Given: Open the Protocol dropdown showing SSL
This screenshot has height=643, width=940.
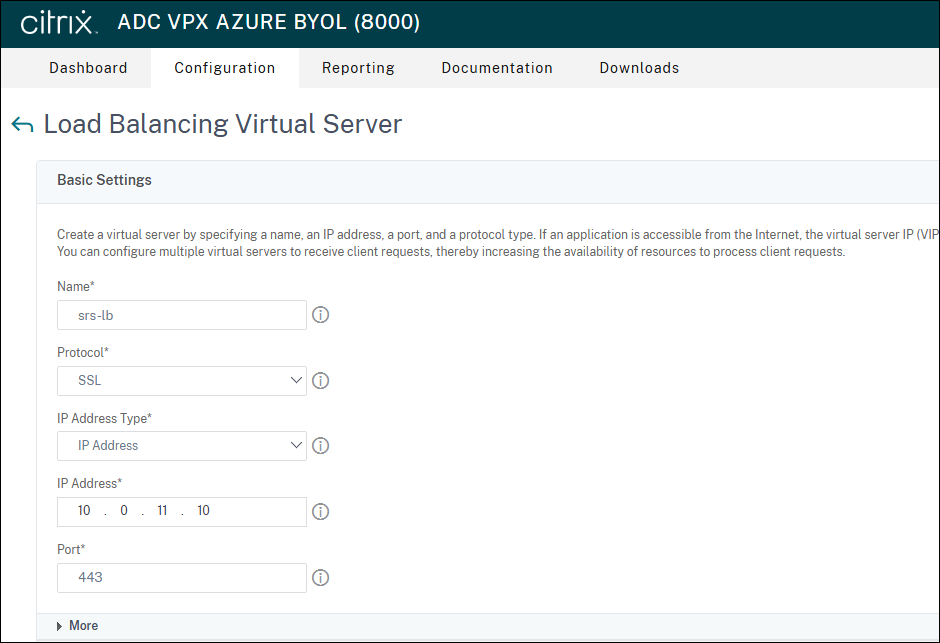Looking at the screenshot, I should [x=182, y=381].
